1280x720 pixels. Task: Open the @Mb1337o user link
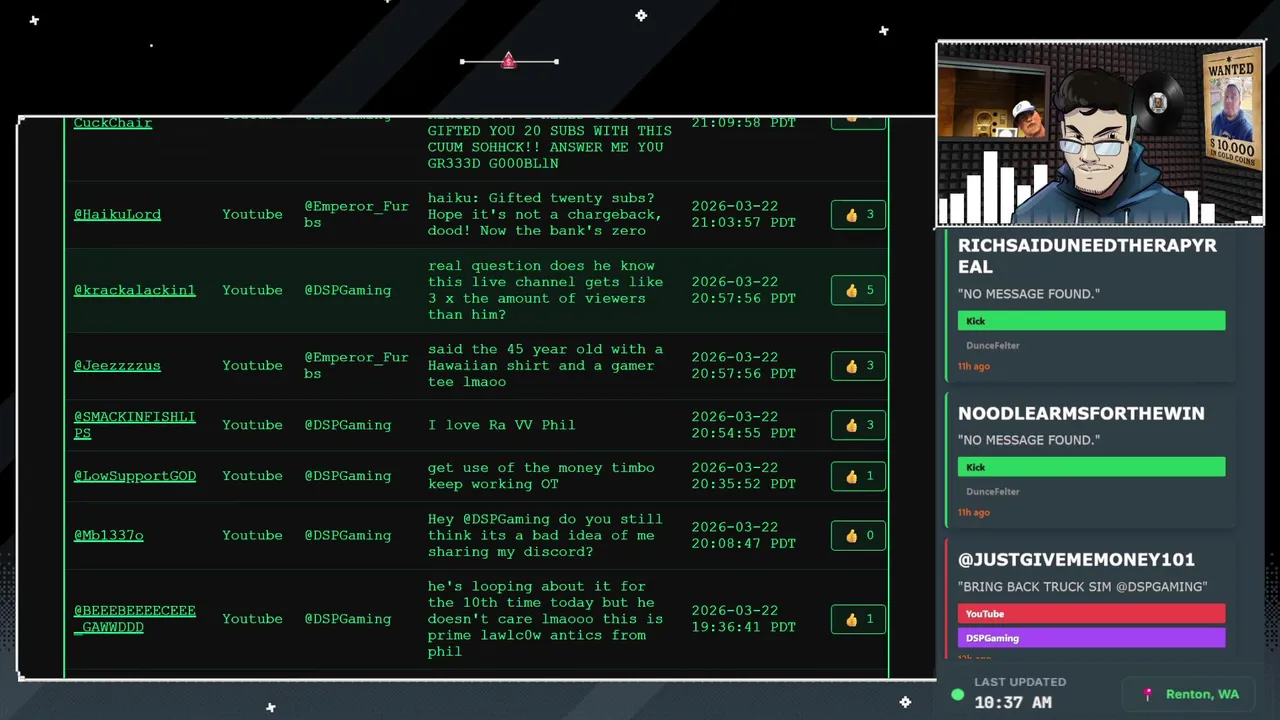pyautogui.click(x=108, y=535)
